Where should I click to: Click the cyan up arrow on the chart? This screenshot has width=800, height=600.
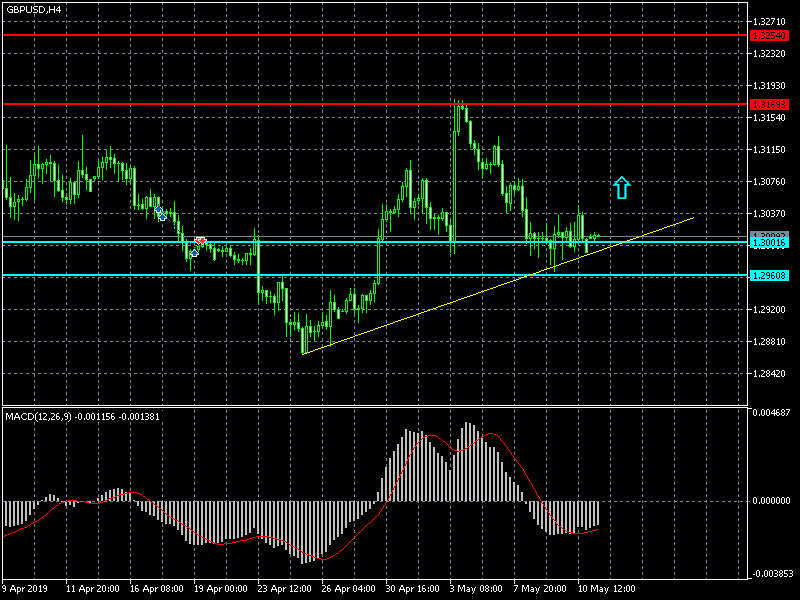pos(622,187)
